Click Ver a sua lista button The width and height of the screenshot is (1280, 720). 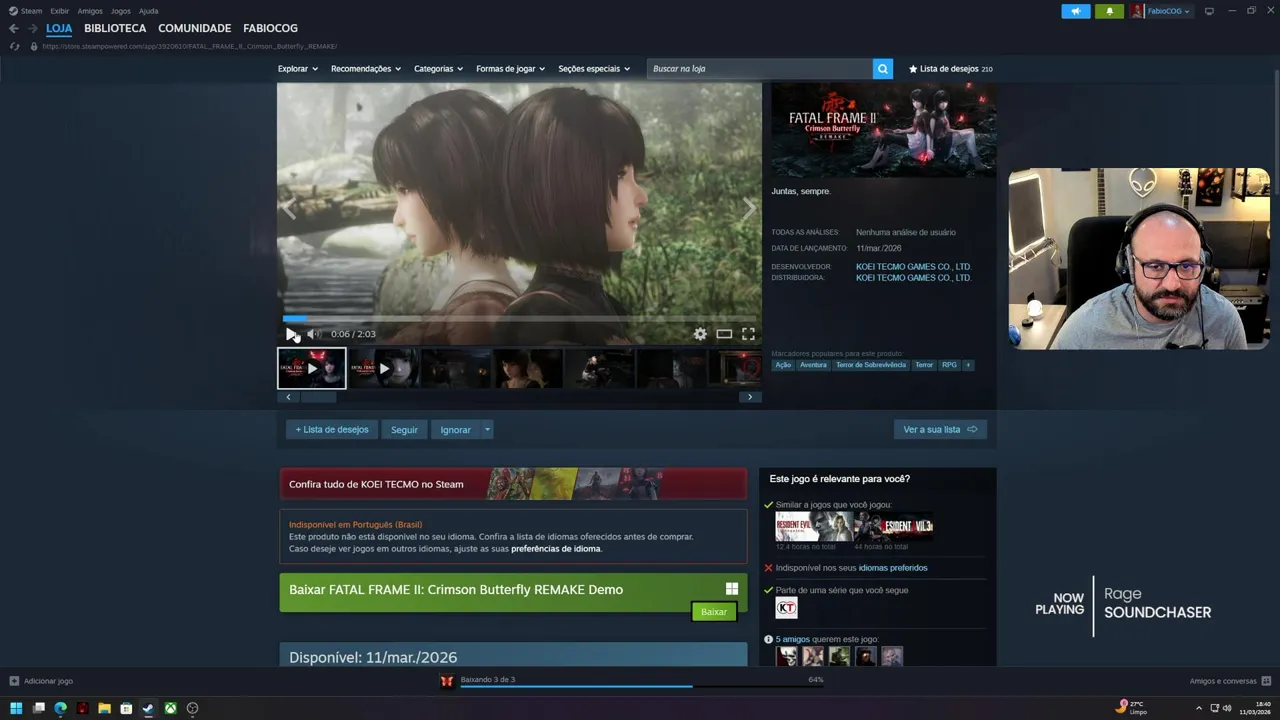940,430
